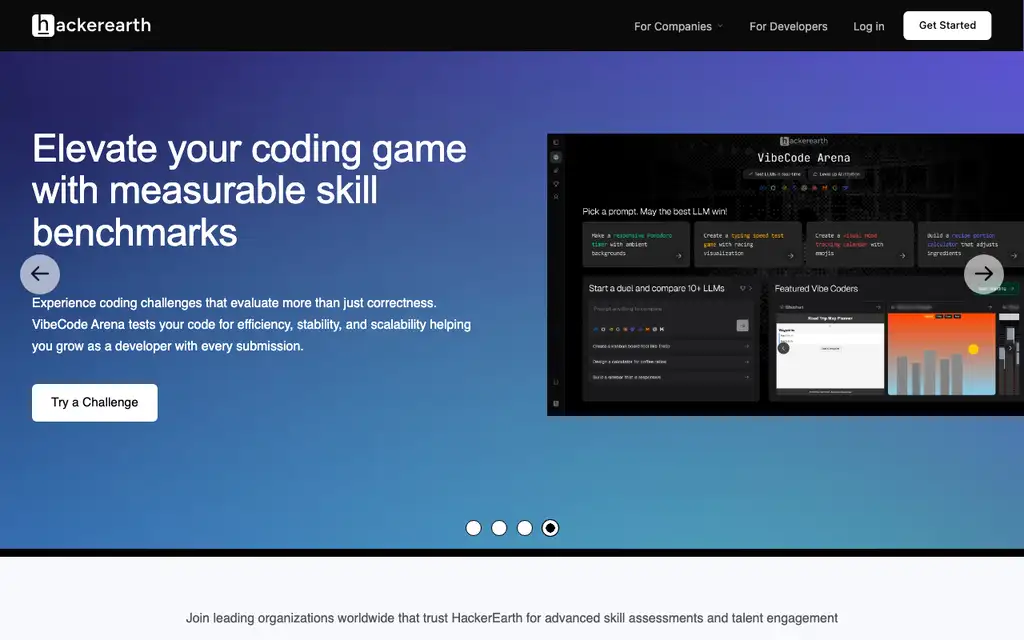Click the 'Elevate your coding game' headline
1024x640 pixels.
(x=249, y=190)
